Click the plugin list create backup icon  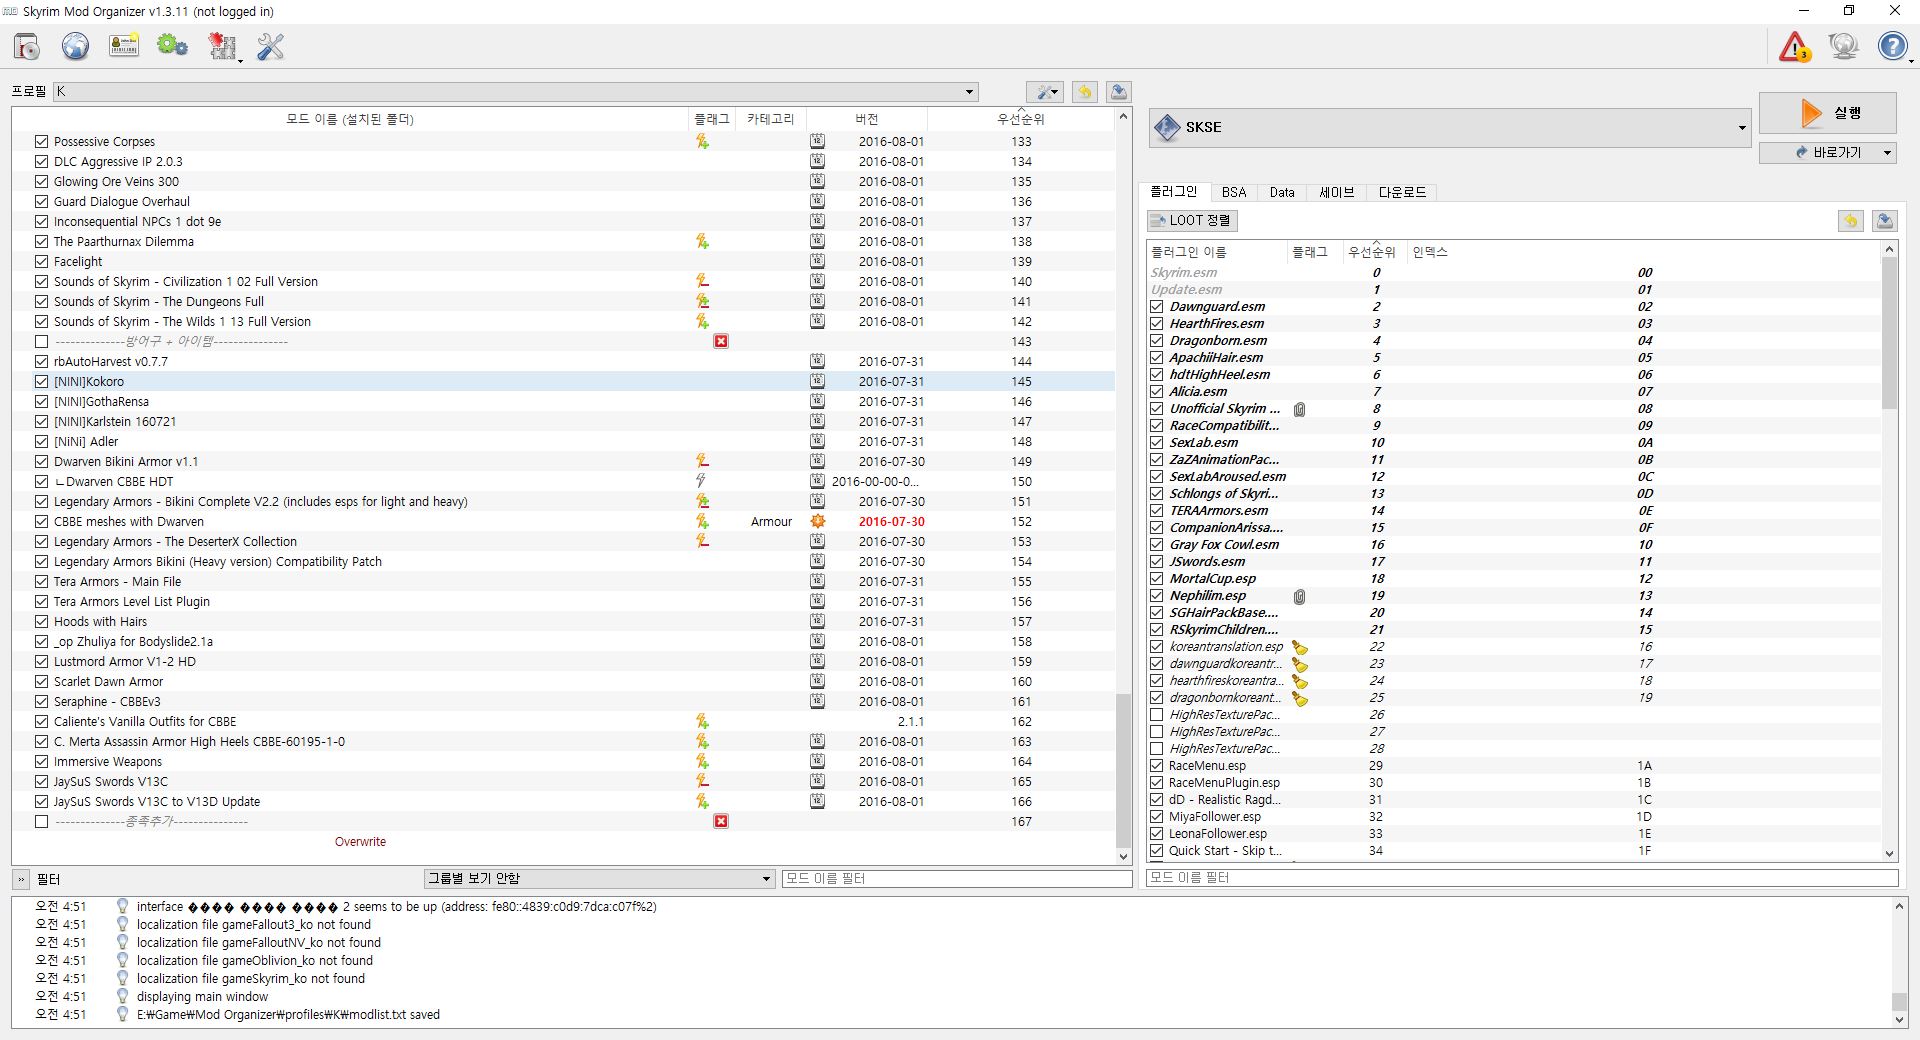pos(1885,221)
